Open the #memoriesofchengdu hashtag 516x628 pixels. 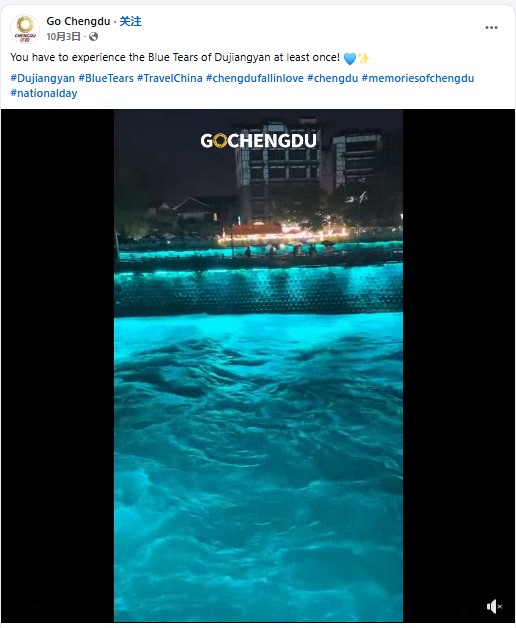(418, 78)
